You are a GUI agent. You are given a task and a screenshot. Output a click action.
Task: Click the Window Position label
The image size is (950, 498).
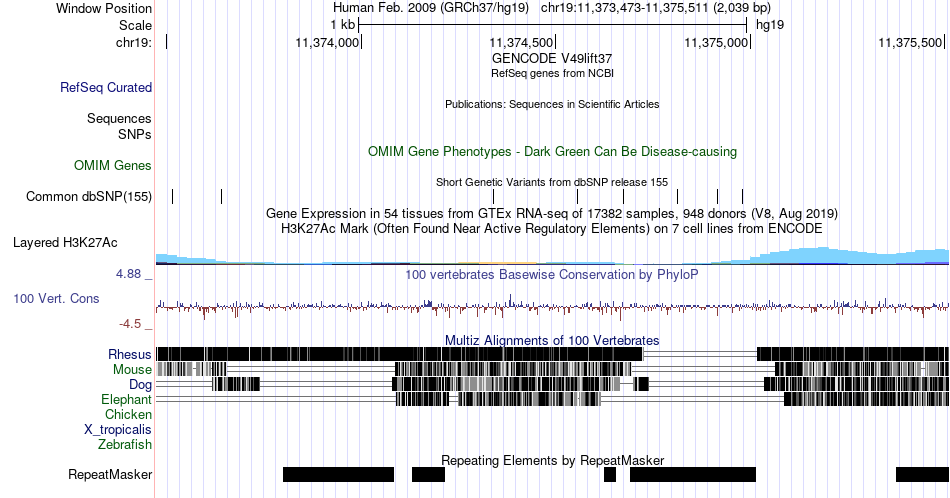click(104, 8)
